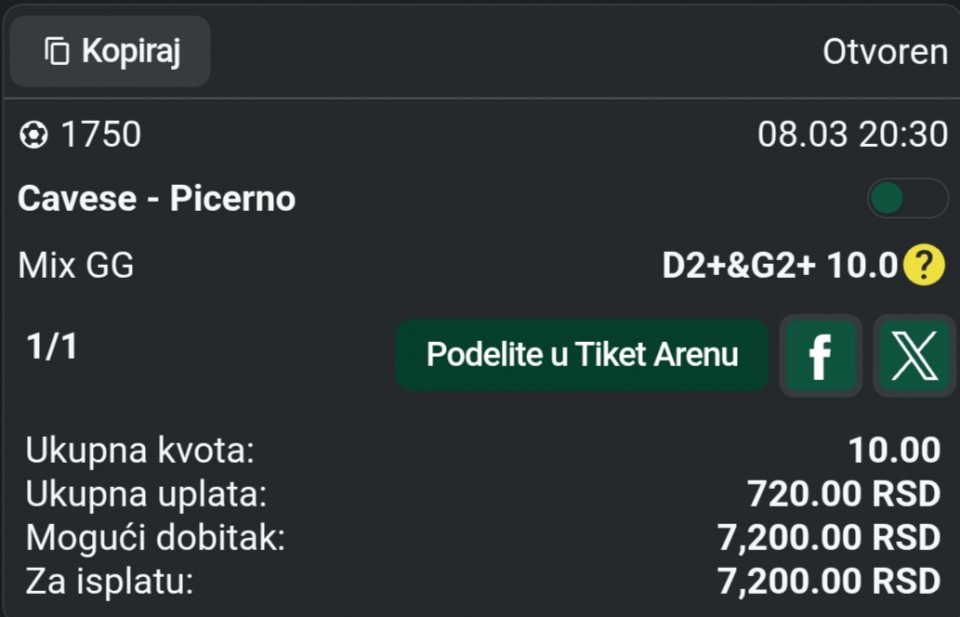Click the Za isplatu label
This screenshot has height=617, width=960.
109,580
